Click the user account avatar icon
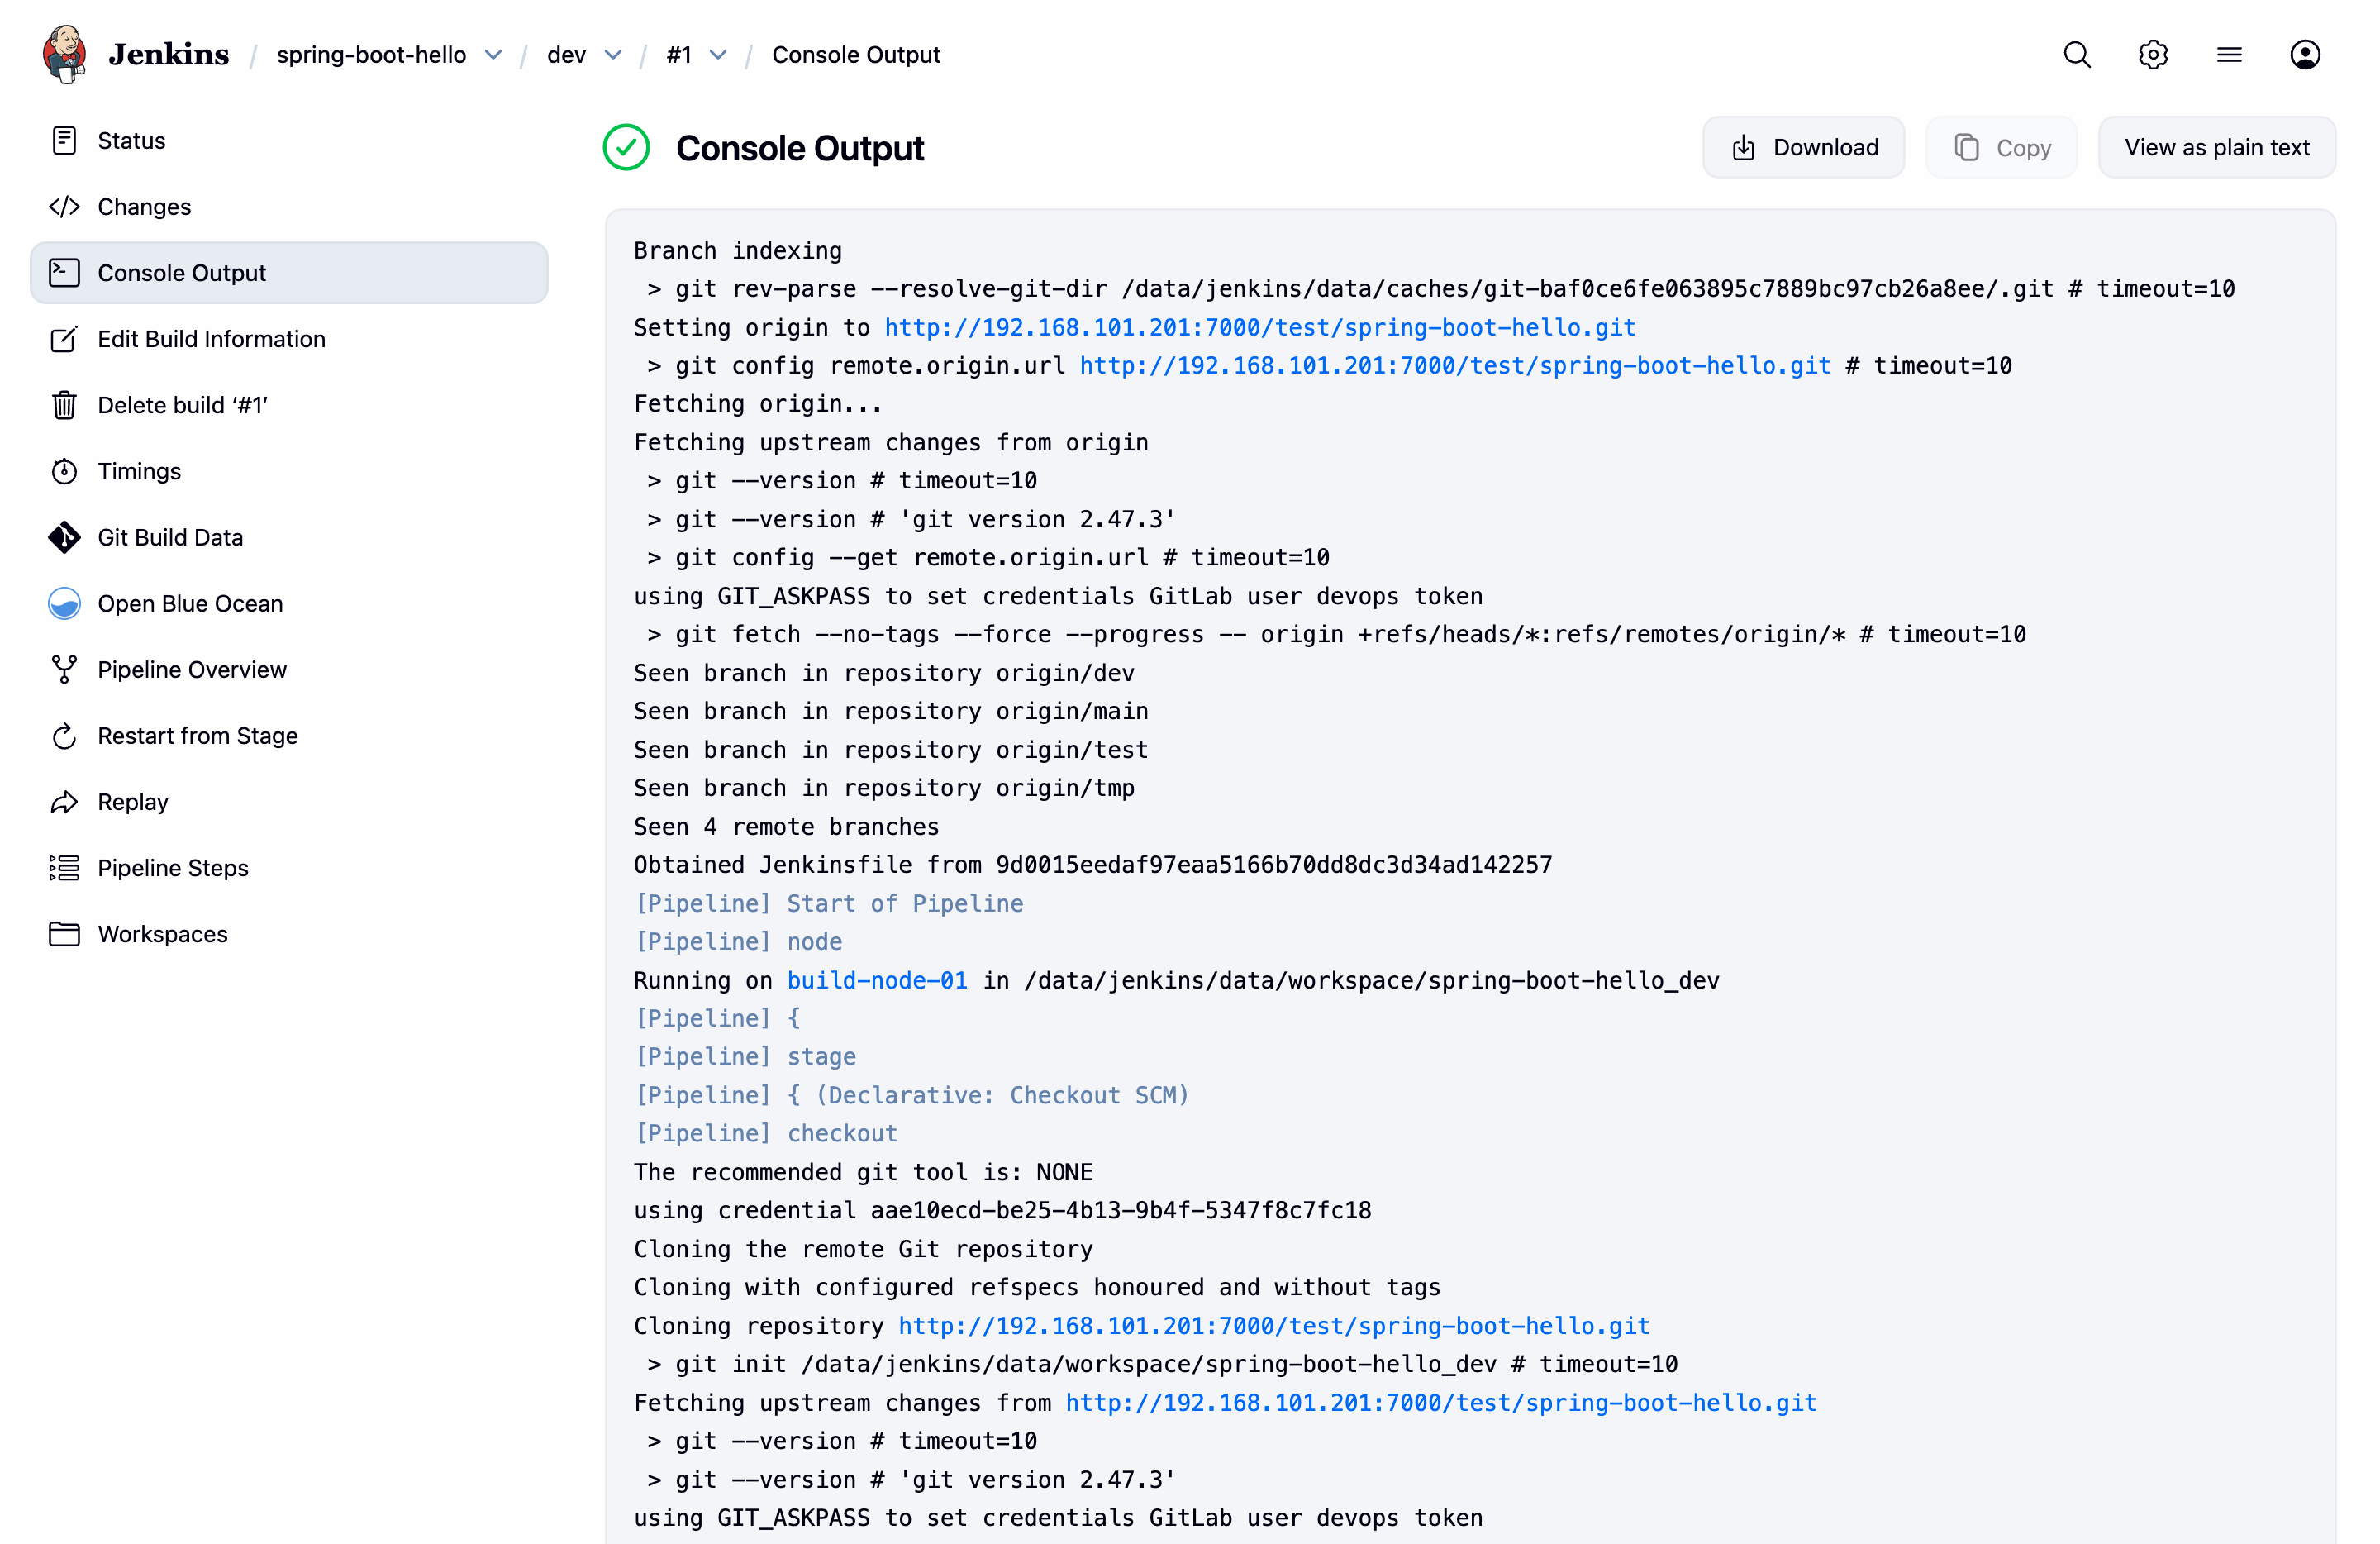This screenshot has width=2380, height=1544. pos(2305,54)
